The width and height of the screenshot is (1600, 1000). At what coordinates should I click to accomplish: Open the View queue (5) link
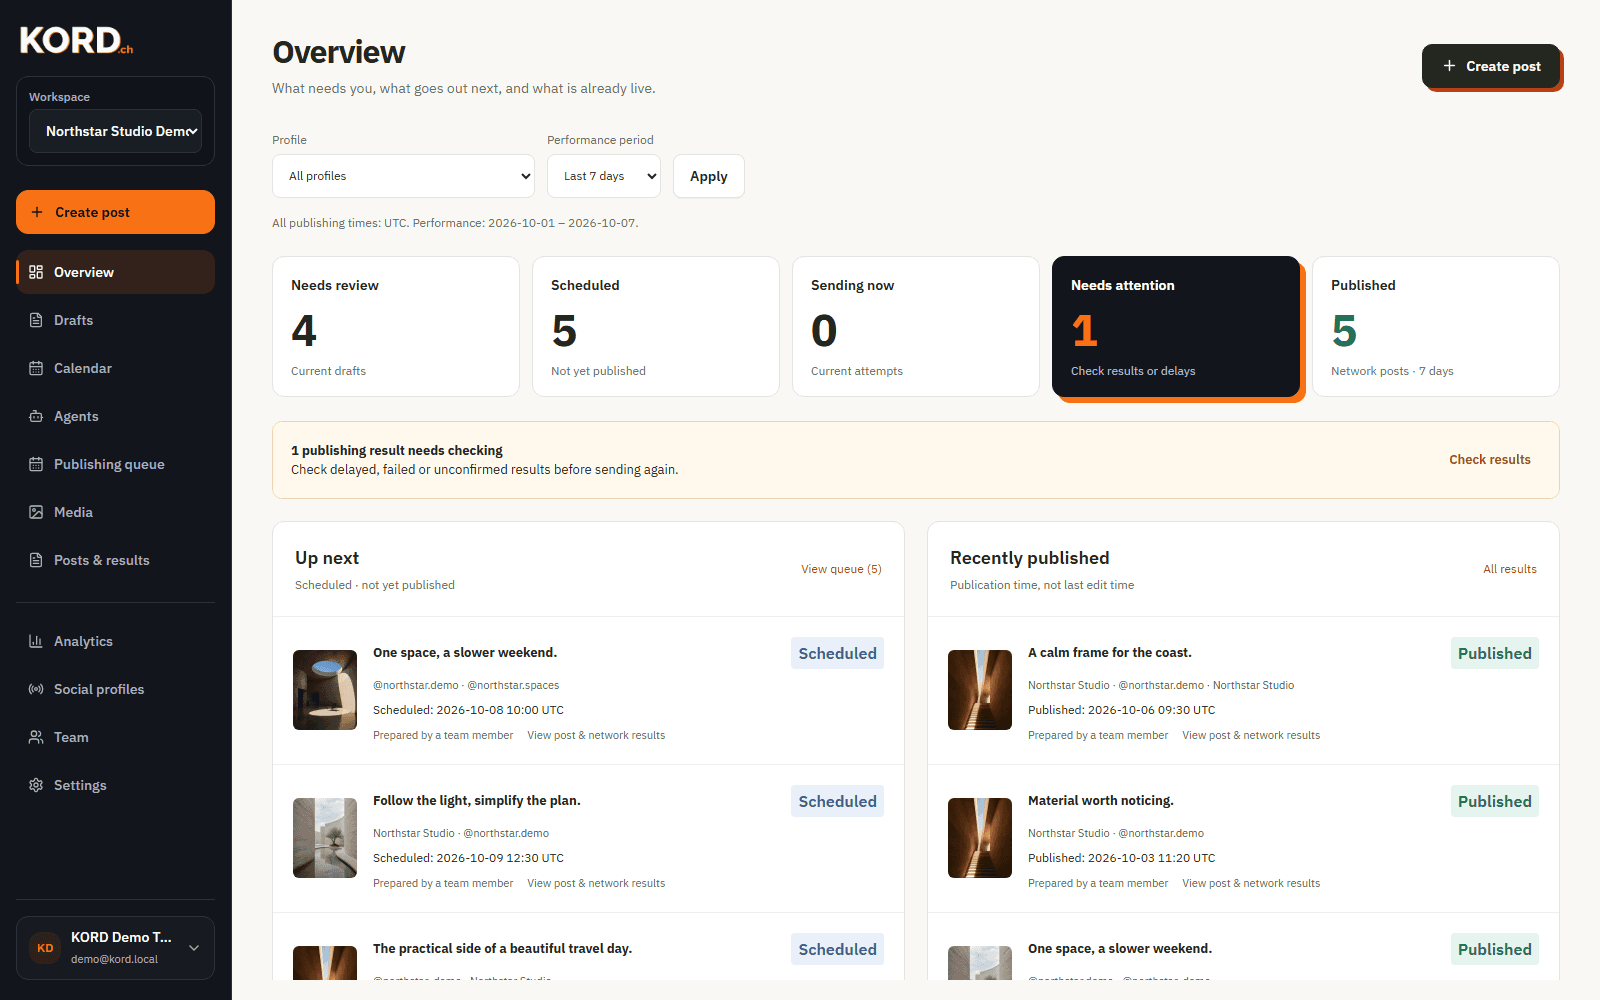click(x=841, y=569)
